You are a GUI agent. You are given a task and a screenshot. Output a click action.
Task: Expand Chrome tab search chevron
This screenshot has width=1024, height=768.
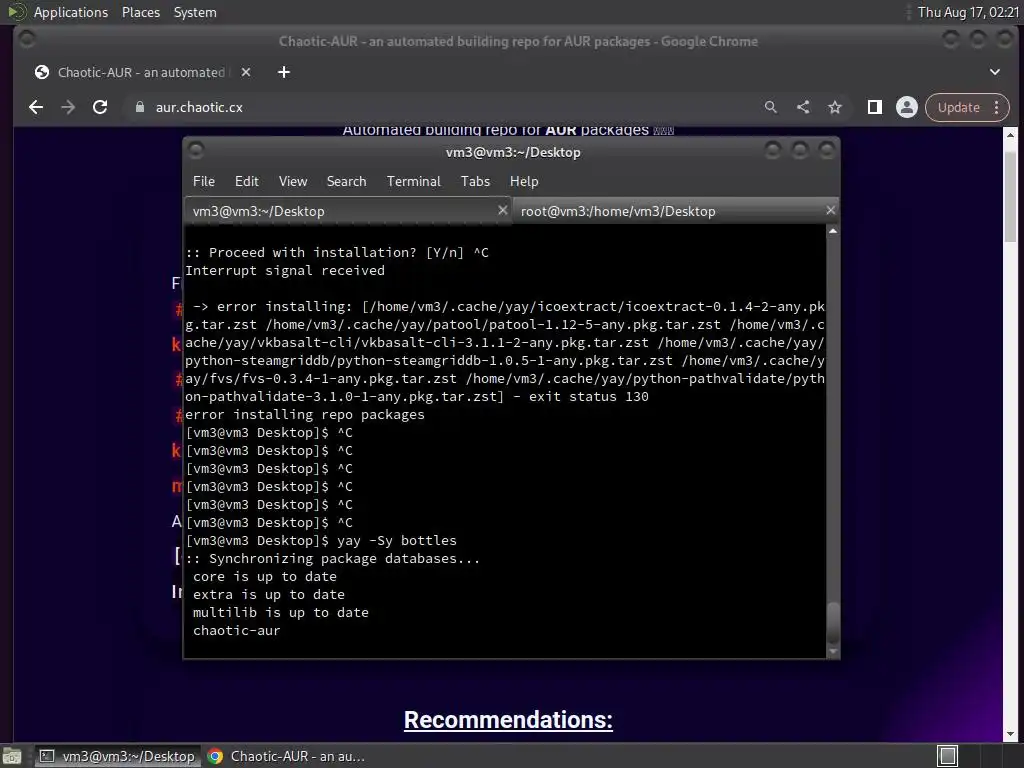coord(995,72)
